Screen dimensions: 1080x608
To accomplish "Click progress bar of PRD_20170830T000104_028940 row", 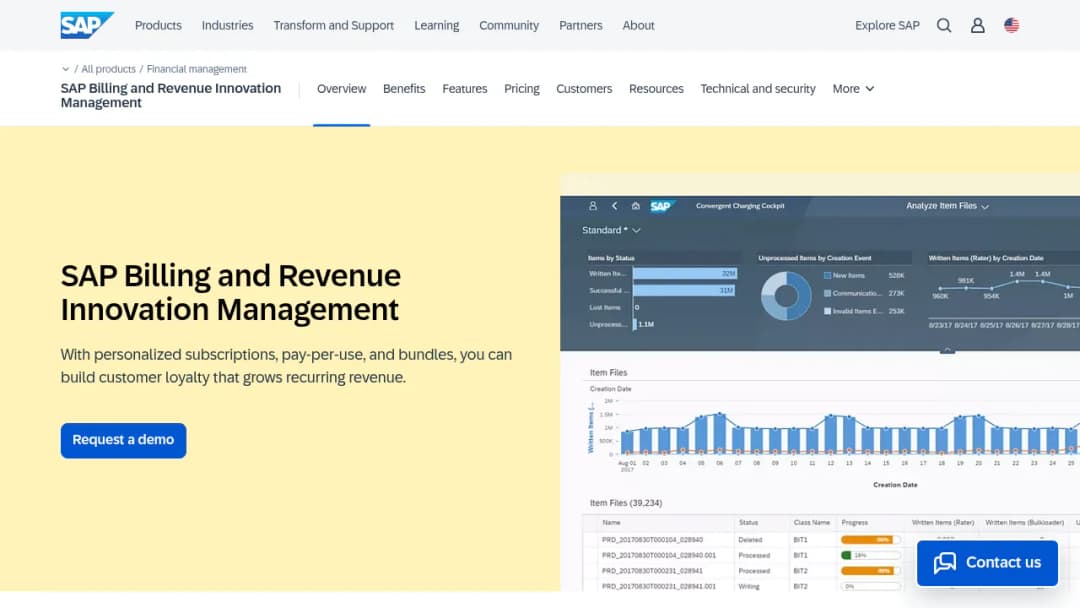I will pyautogui.click(x=870, y=540).
